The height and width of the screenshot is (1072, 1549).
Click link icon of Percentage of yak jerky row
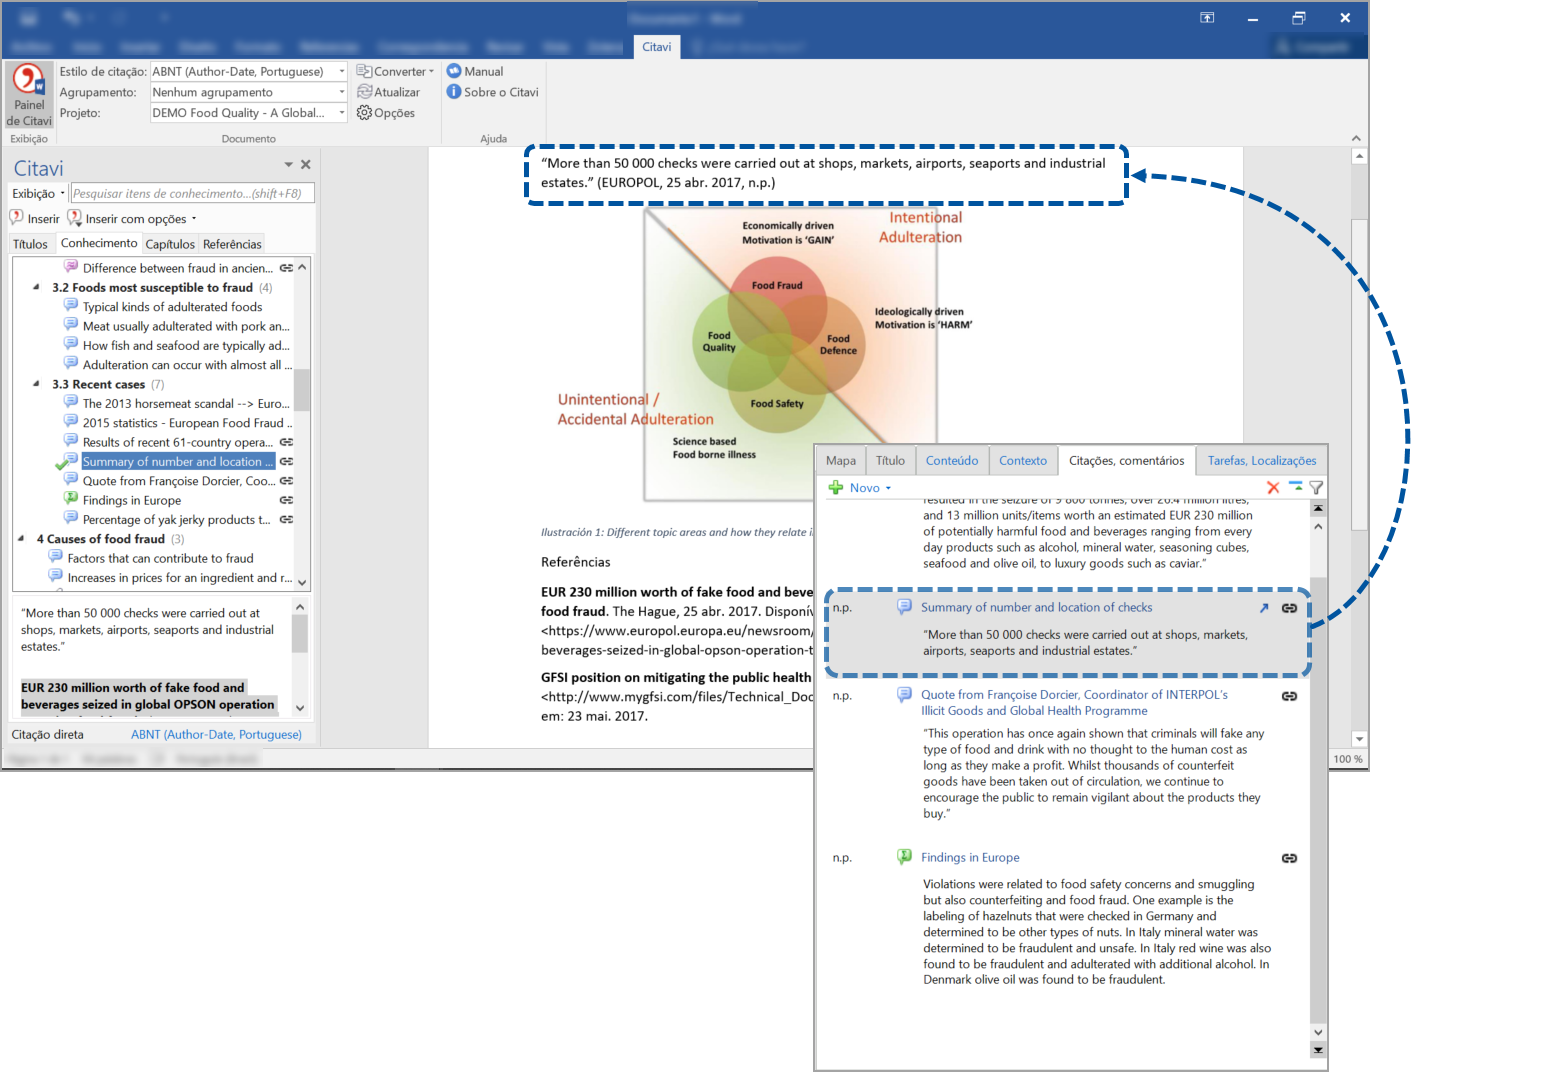point(287,519)
